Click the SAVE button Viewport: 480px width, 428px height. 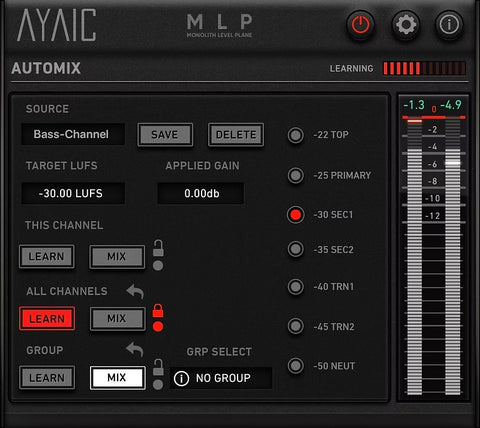point(165,135)
